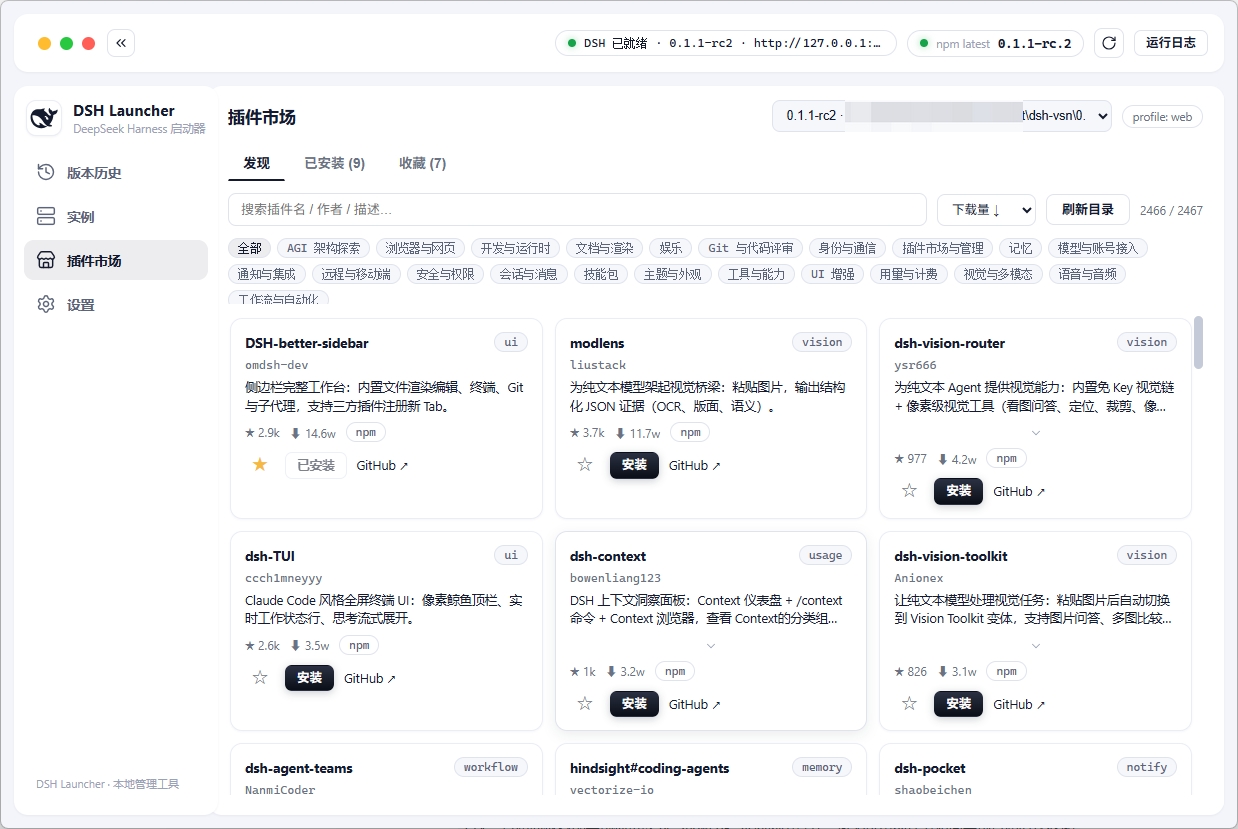Image resolution: width=1238 pixels, height=829 pixels.
Task: Click 刷新目录 button
Action: click(1088, 210)
